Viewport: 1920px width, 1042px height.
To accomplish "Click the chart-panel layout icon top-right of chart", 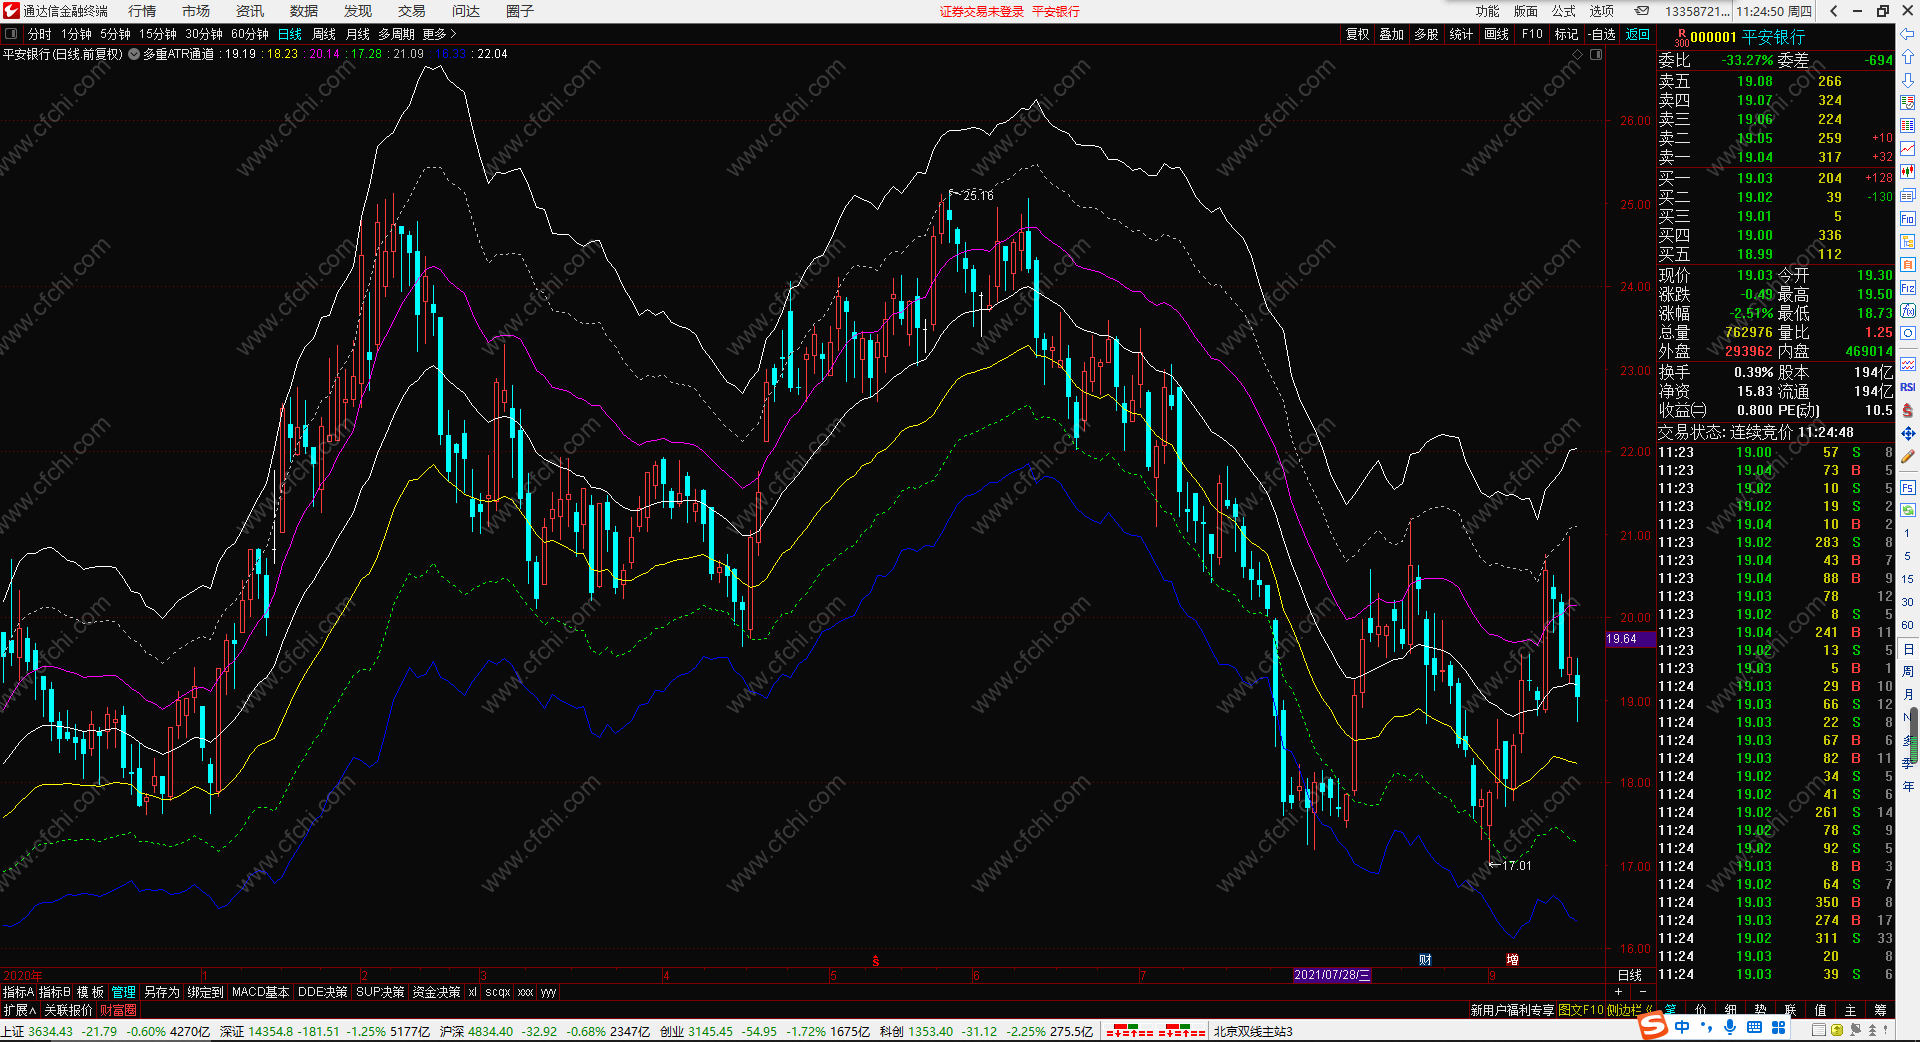I will (x=1596, y=54).
